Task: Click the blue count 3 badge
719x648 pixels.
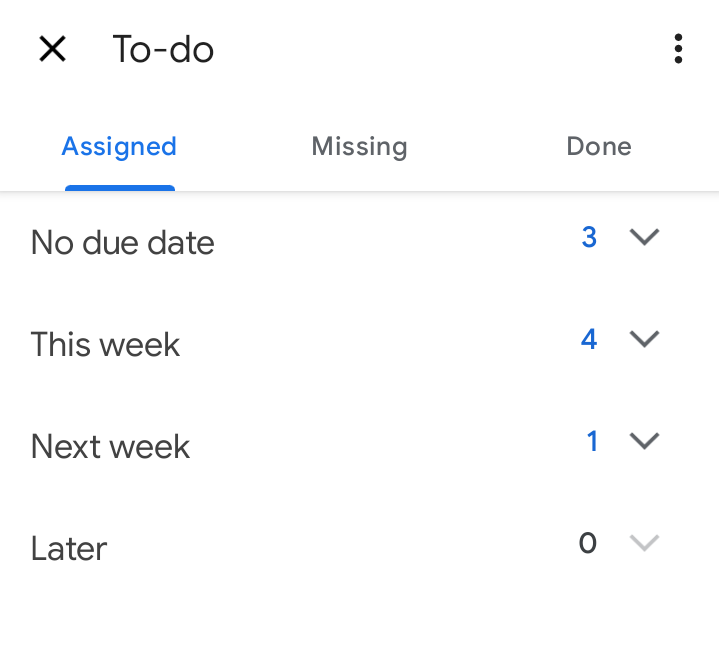Action: point(589,237)
